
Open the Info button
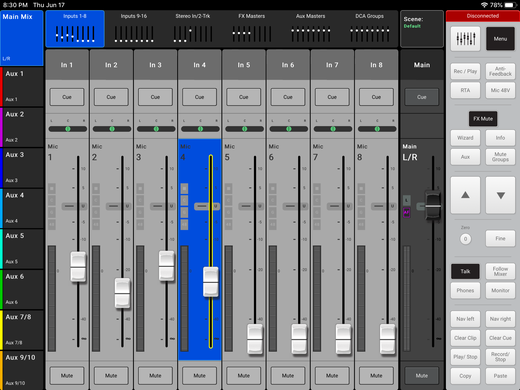[500, 138]
